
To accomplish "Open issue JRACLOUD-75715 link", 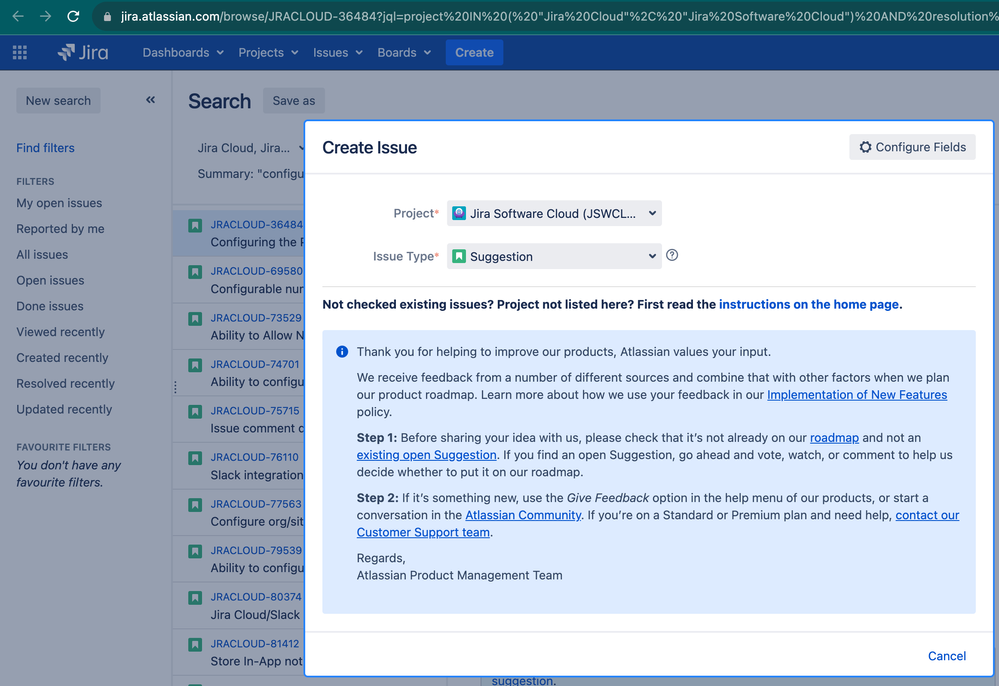I will pyautogui.click(x=255, y=410).
